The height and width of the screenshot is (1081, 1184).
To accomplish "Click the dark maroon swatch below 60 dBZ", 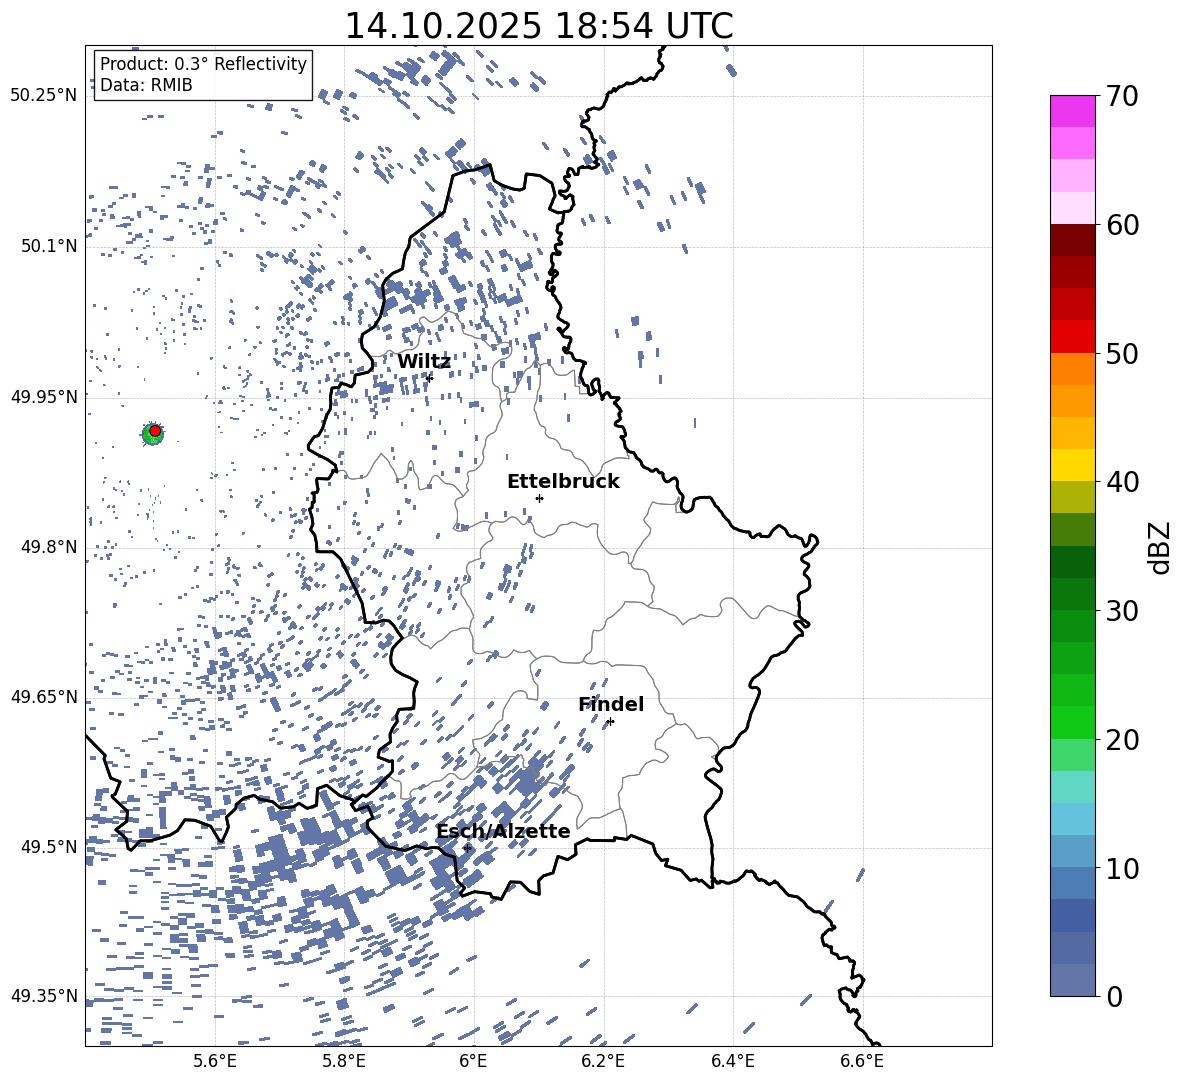I will click(1073, 240).
